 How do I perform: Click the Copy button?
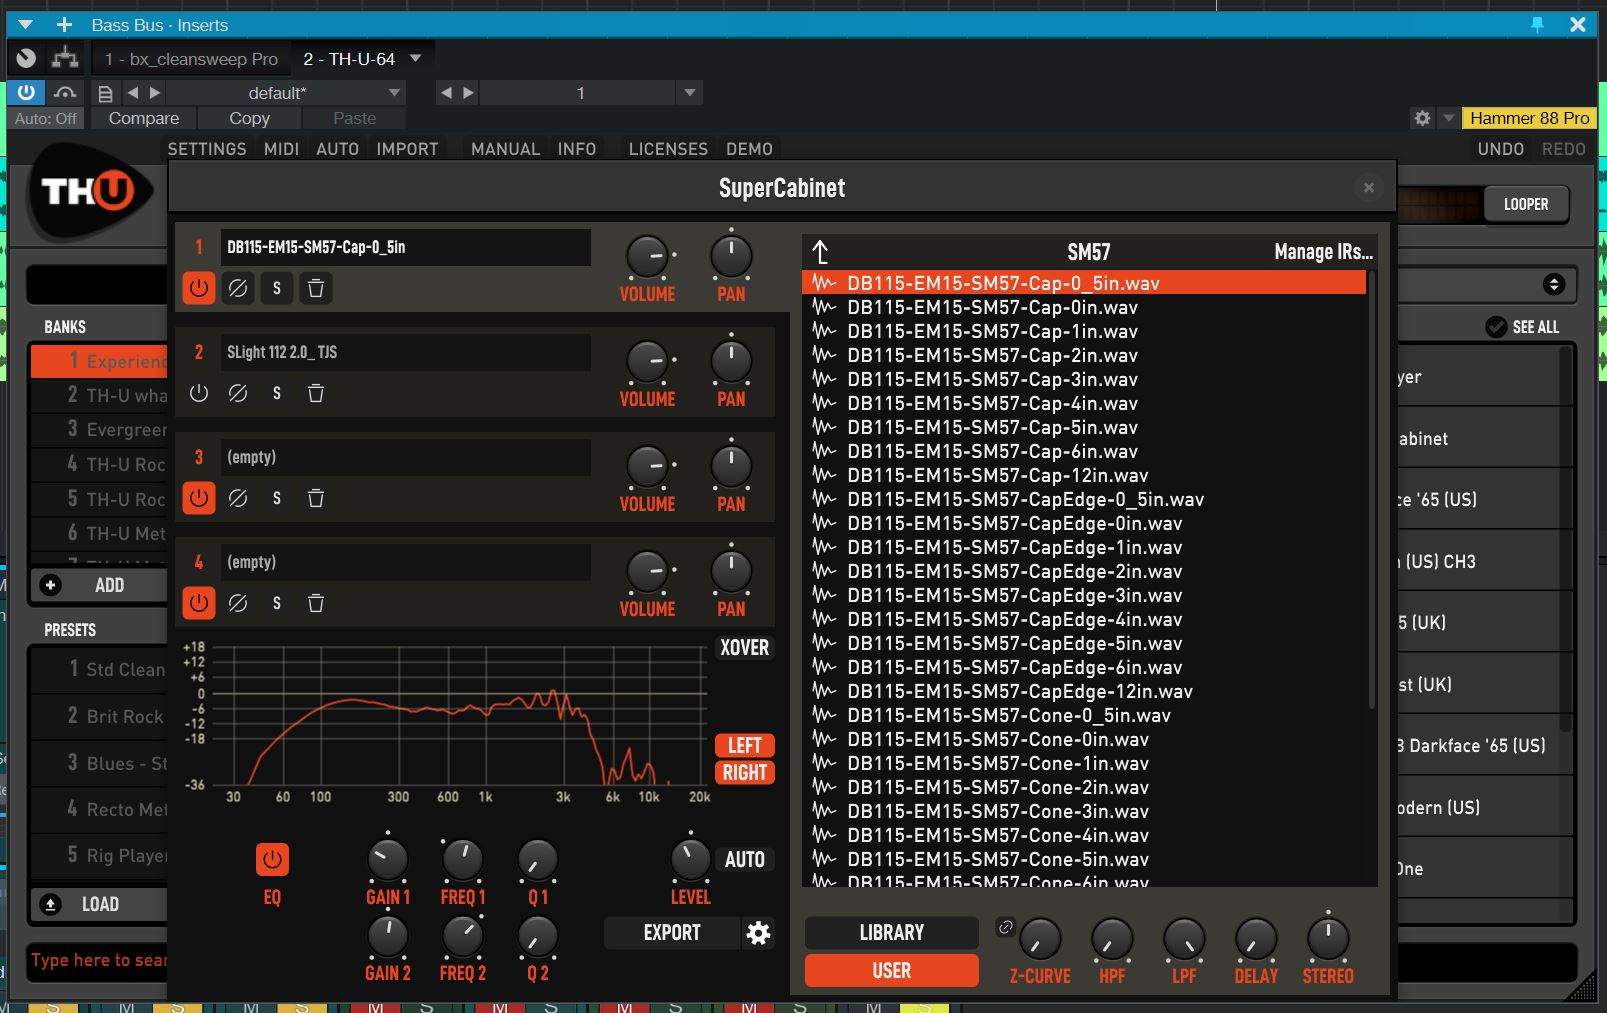pyautogui.click(x=249, y=118)
